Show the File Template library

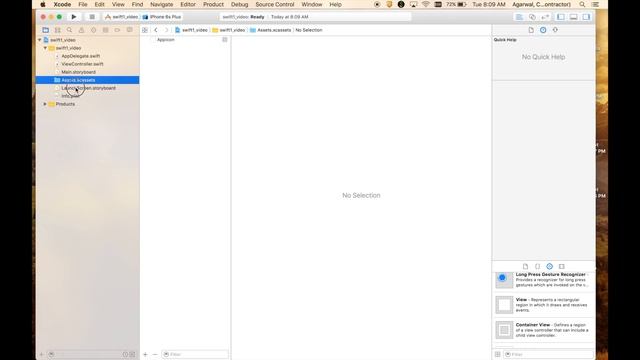(525, 266)
